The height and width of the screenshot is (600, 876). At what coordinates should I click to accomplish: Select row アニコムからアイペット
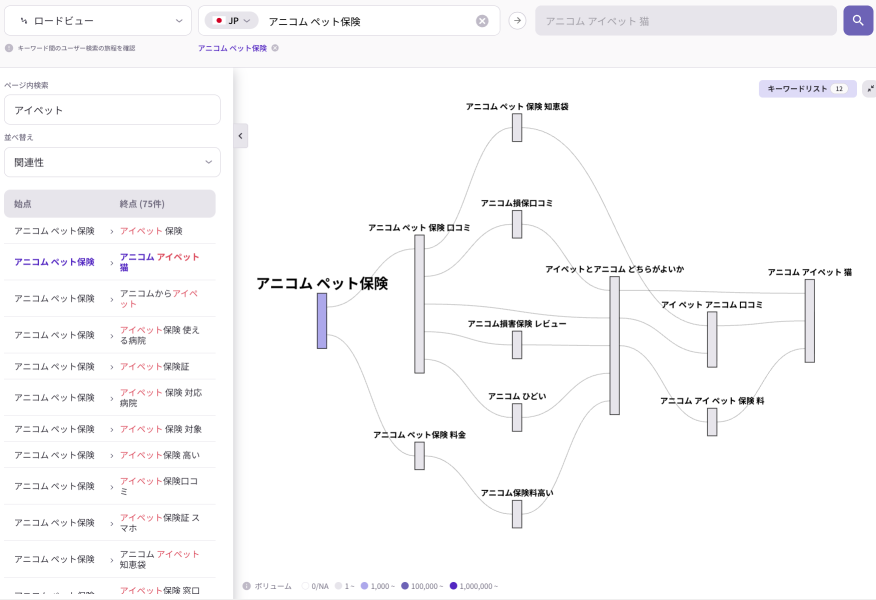point(110,298)
